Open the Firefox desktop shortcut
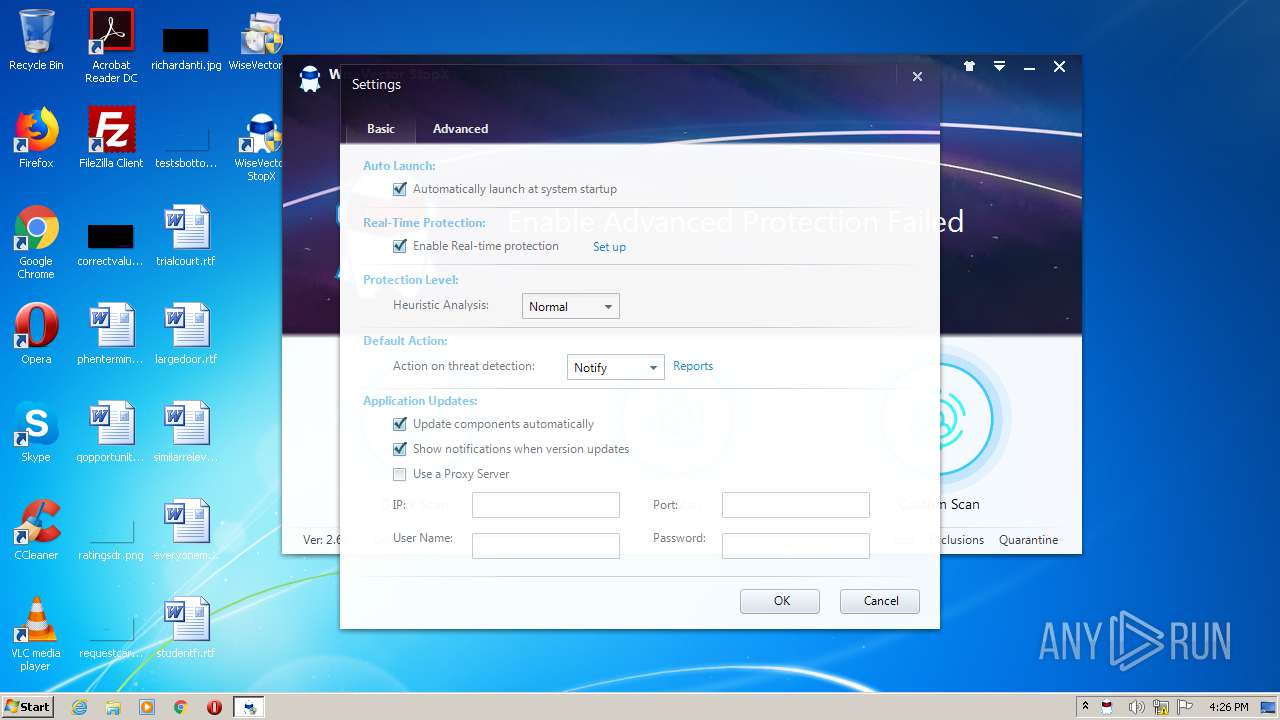 [36, 138]
